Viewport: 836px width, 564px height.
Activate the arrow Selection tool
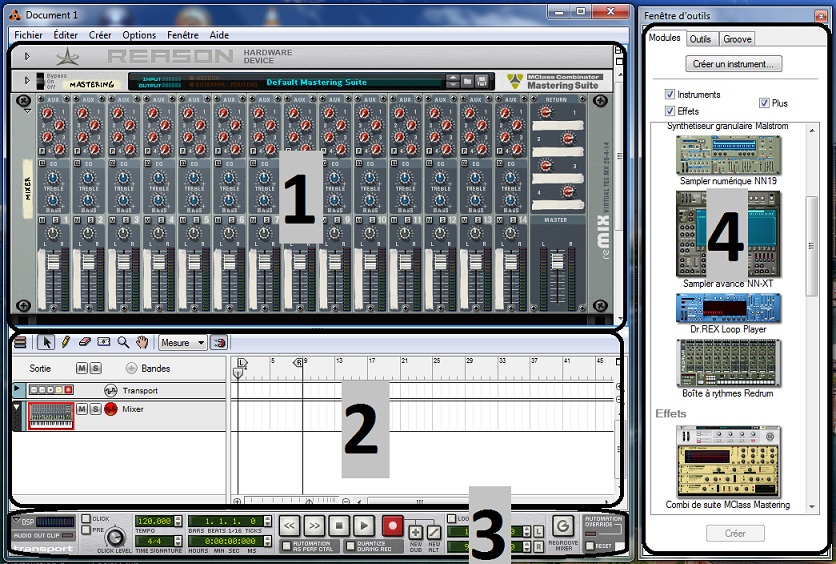tap(48, 342)
